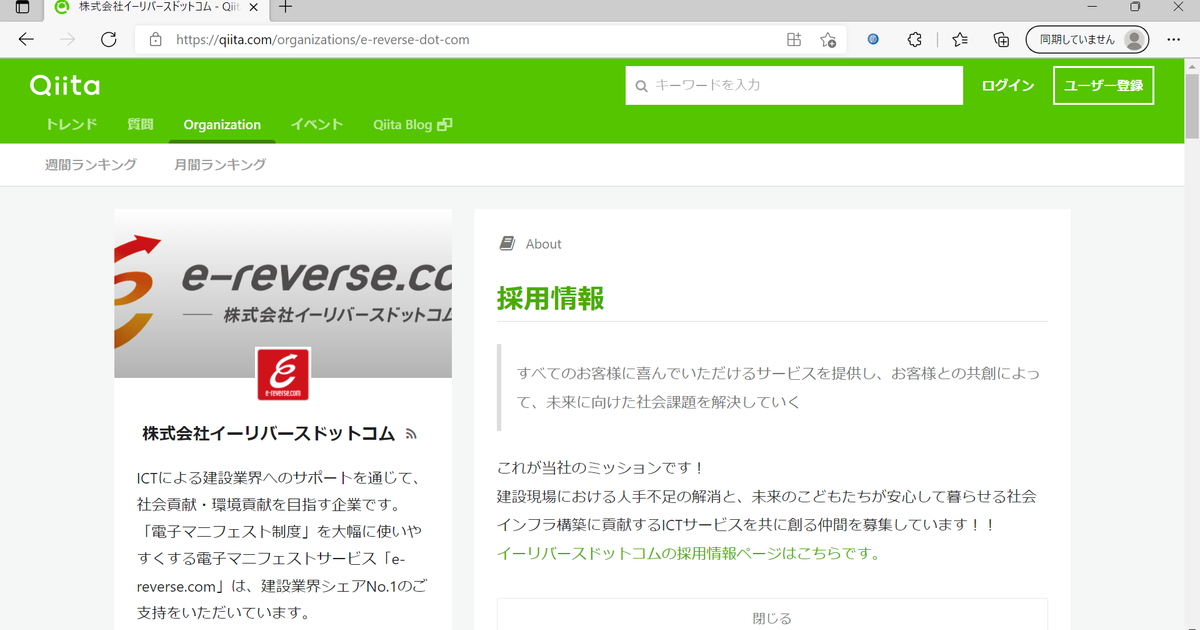Open the Extensions puzzle icon
The image size is (1200, 630).
(914, 40)
